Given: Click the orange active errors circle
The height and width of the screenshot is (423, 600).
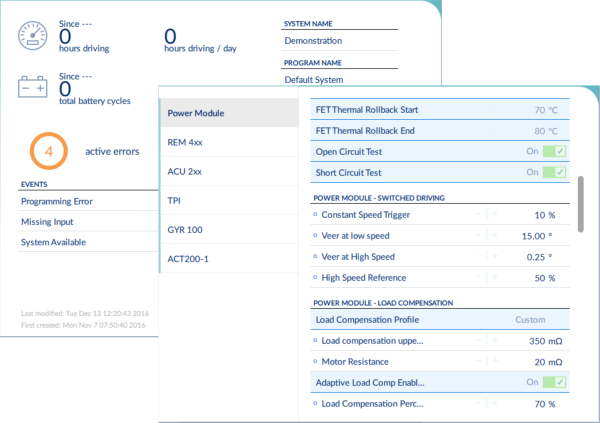Looking at the screenshot, I should pyautogui.click(x=49, y=151).
